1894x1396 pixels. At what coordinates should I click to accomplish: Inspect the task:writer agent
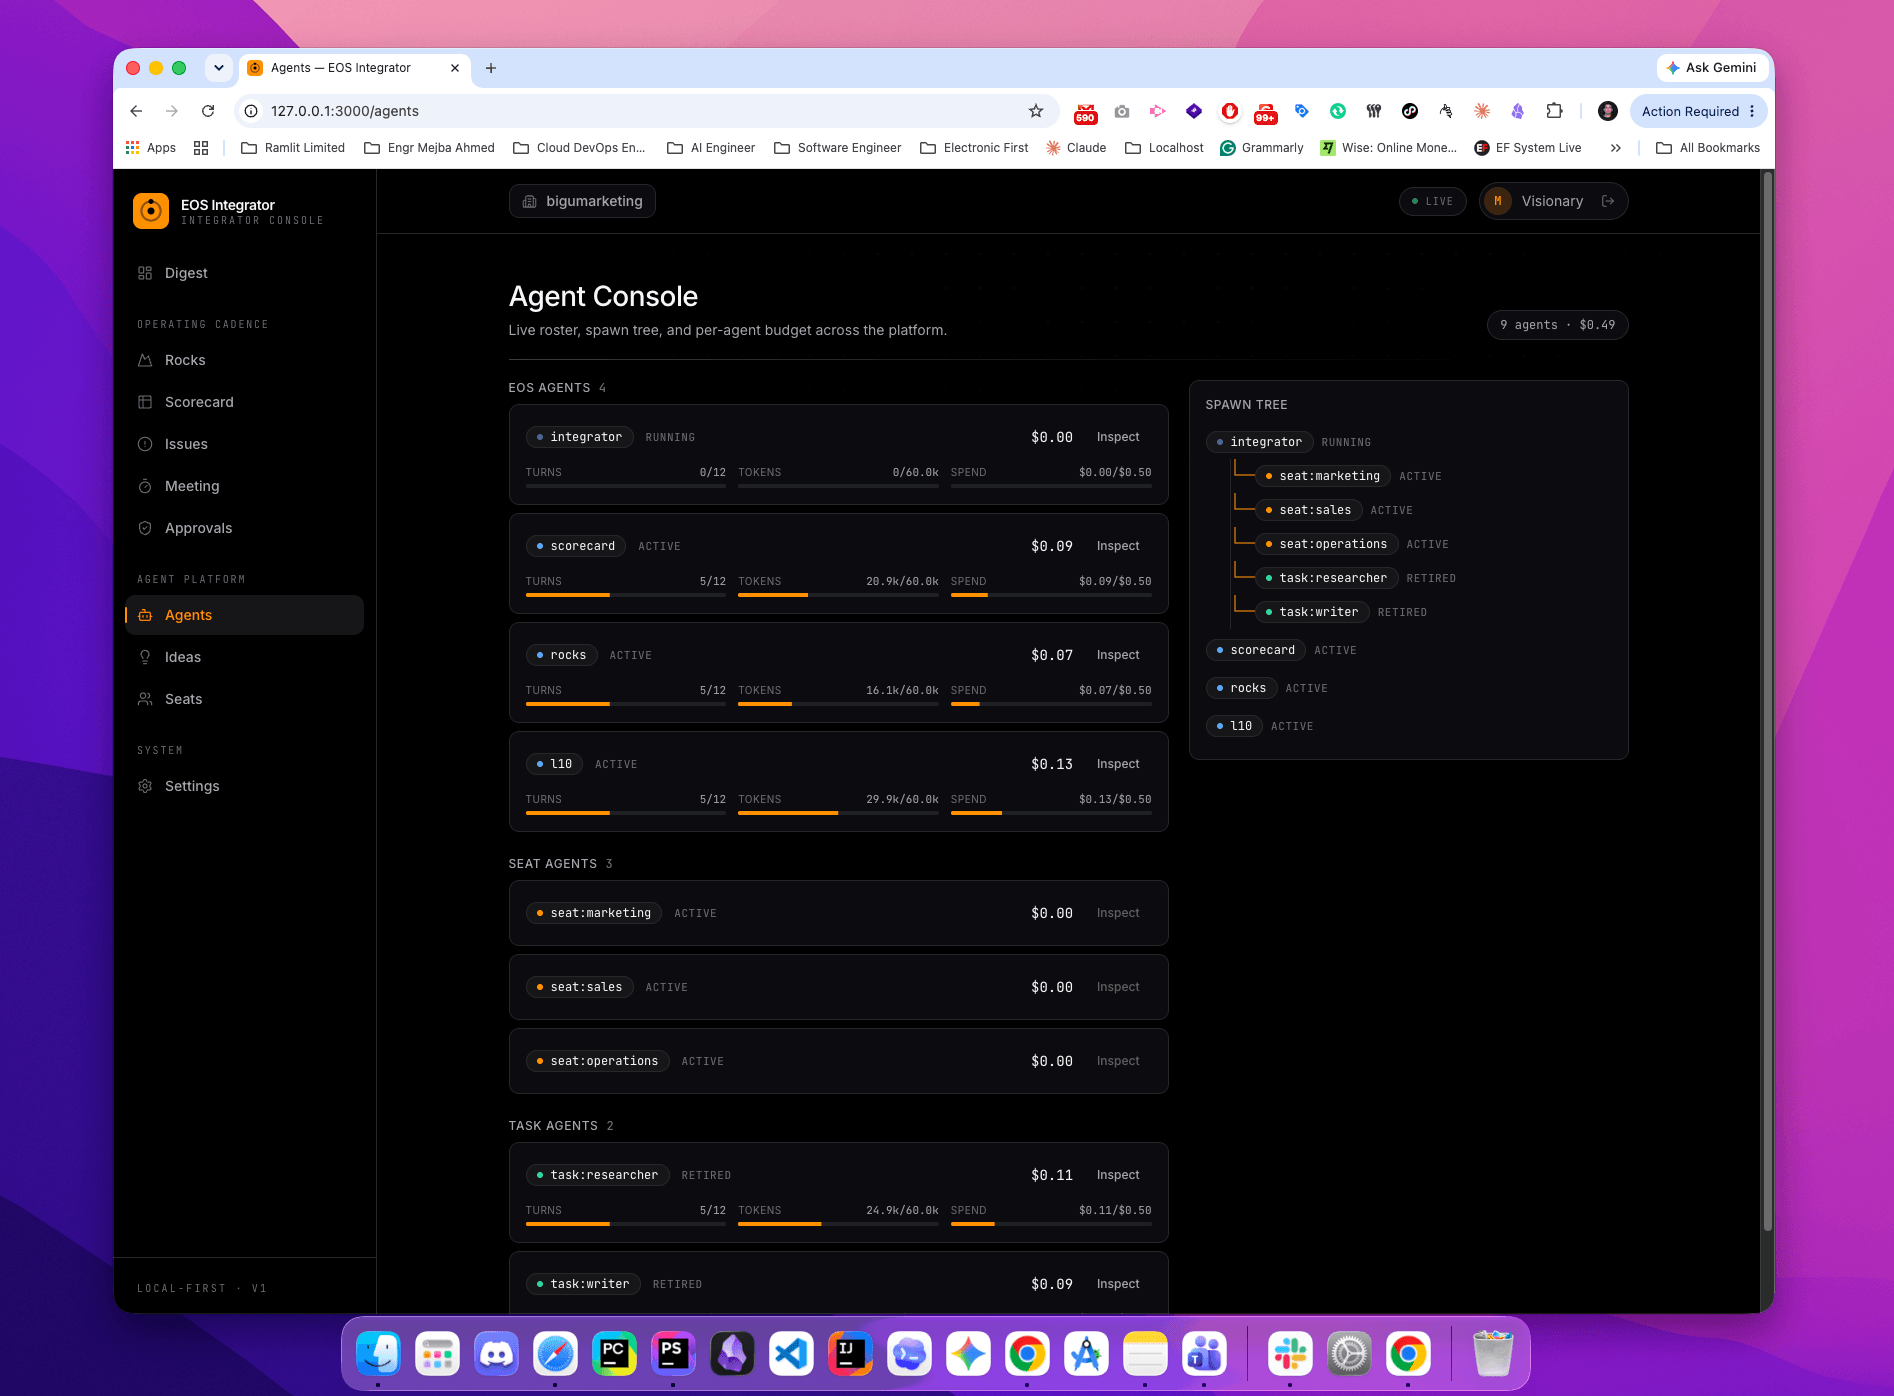coord(1118,1284)
